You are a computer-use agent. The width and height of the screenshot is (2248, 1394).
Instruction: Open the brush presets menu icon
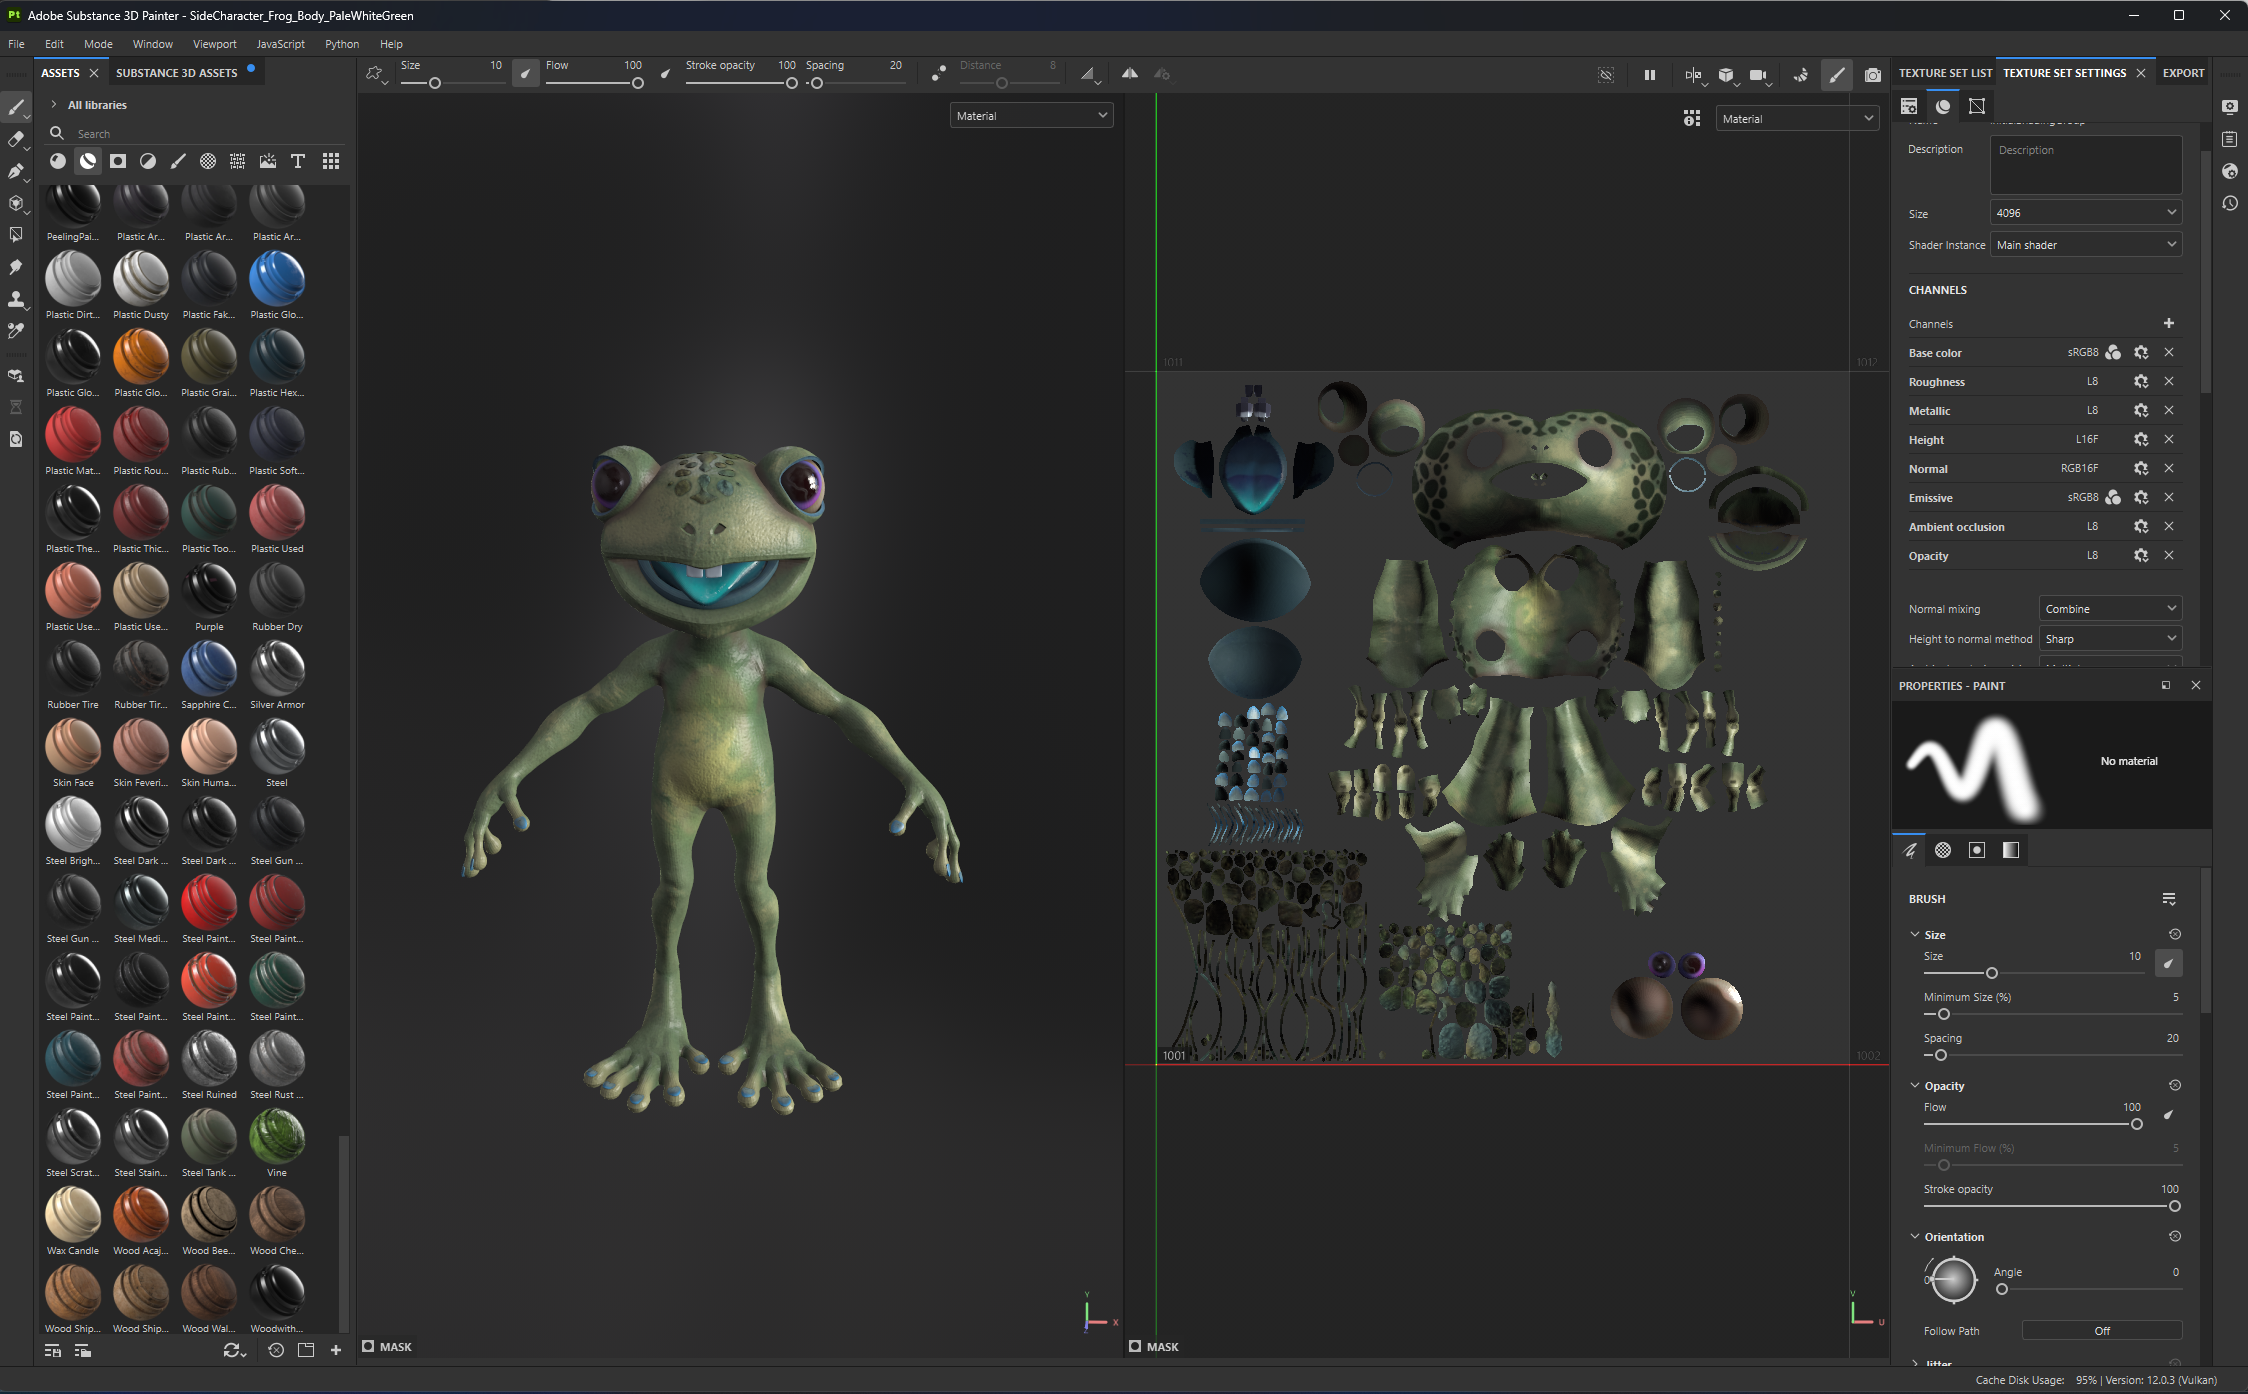[2169, 899]
